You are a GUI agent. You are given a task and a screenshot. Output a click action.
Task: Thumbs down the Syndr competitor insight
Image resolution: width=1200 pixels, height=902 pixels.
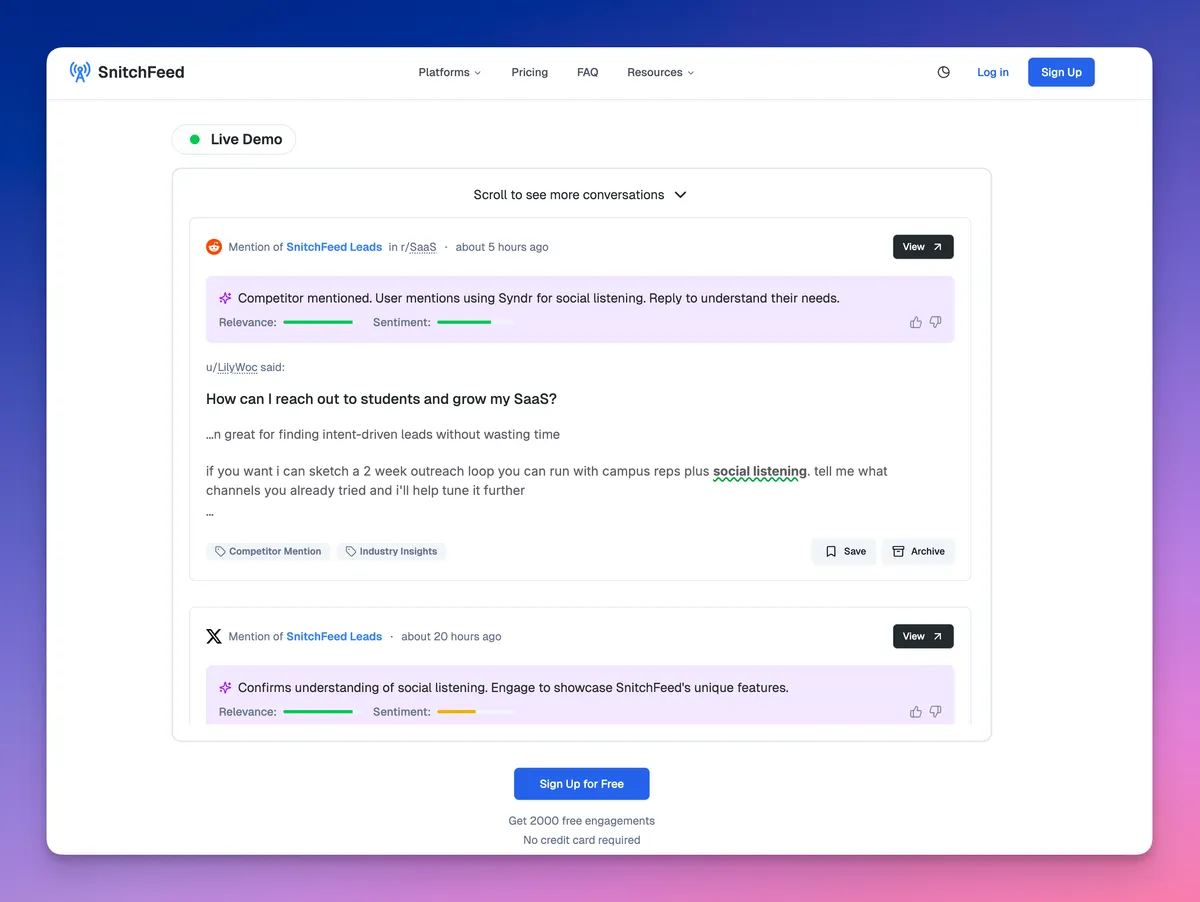coord(936,322)
